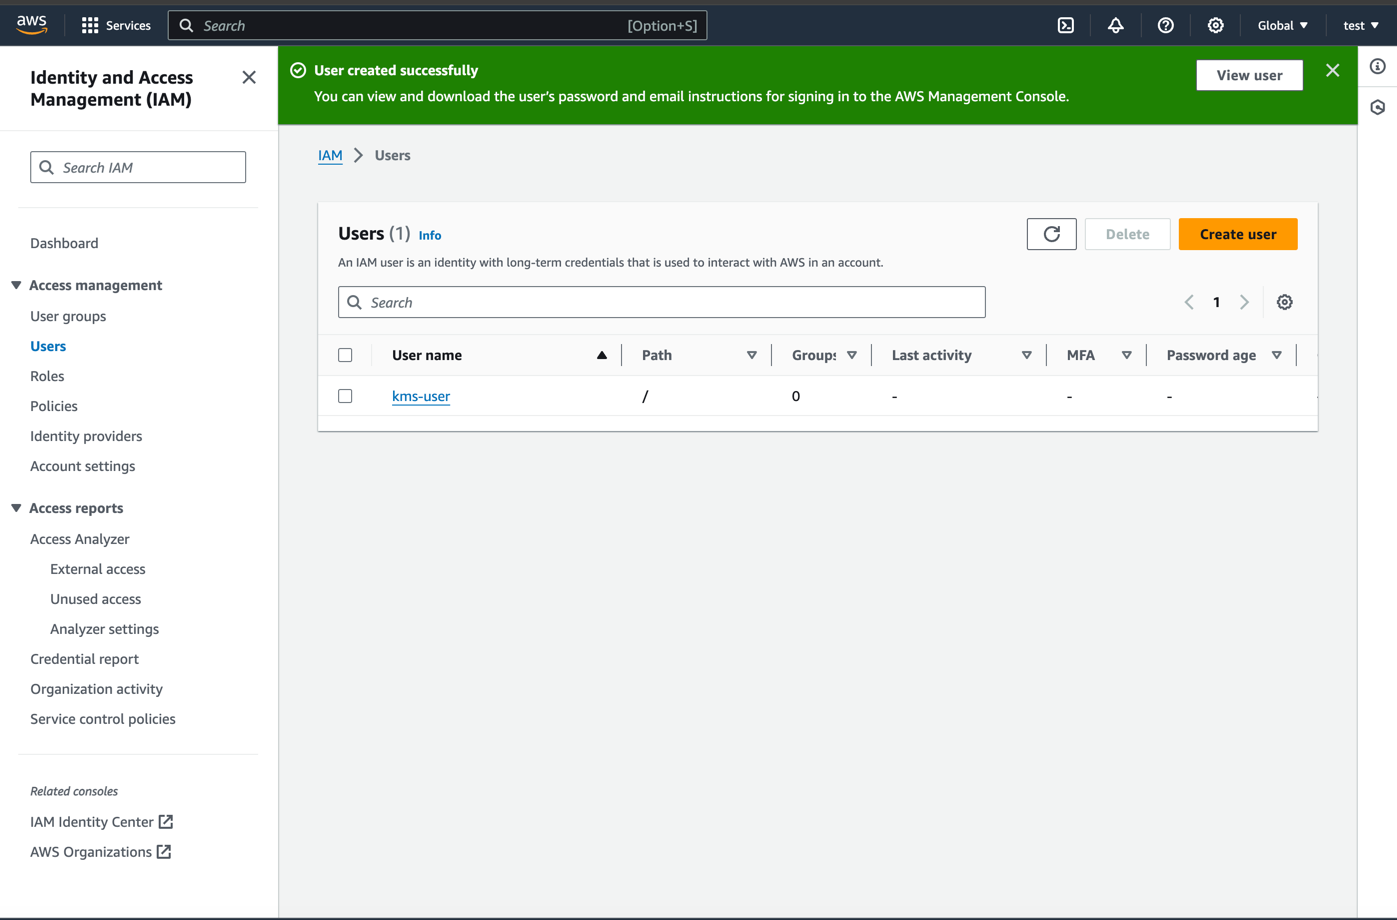Open the console settings gear in top bar
Viewport: 1397px width, 920px height.
click(x=1216, y=25)
